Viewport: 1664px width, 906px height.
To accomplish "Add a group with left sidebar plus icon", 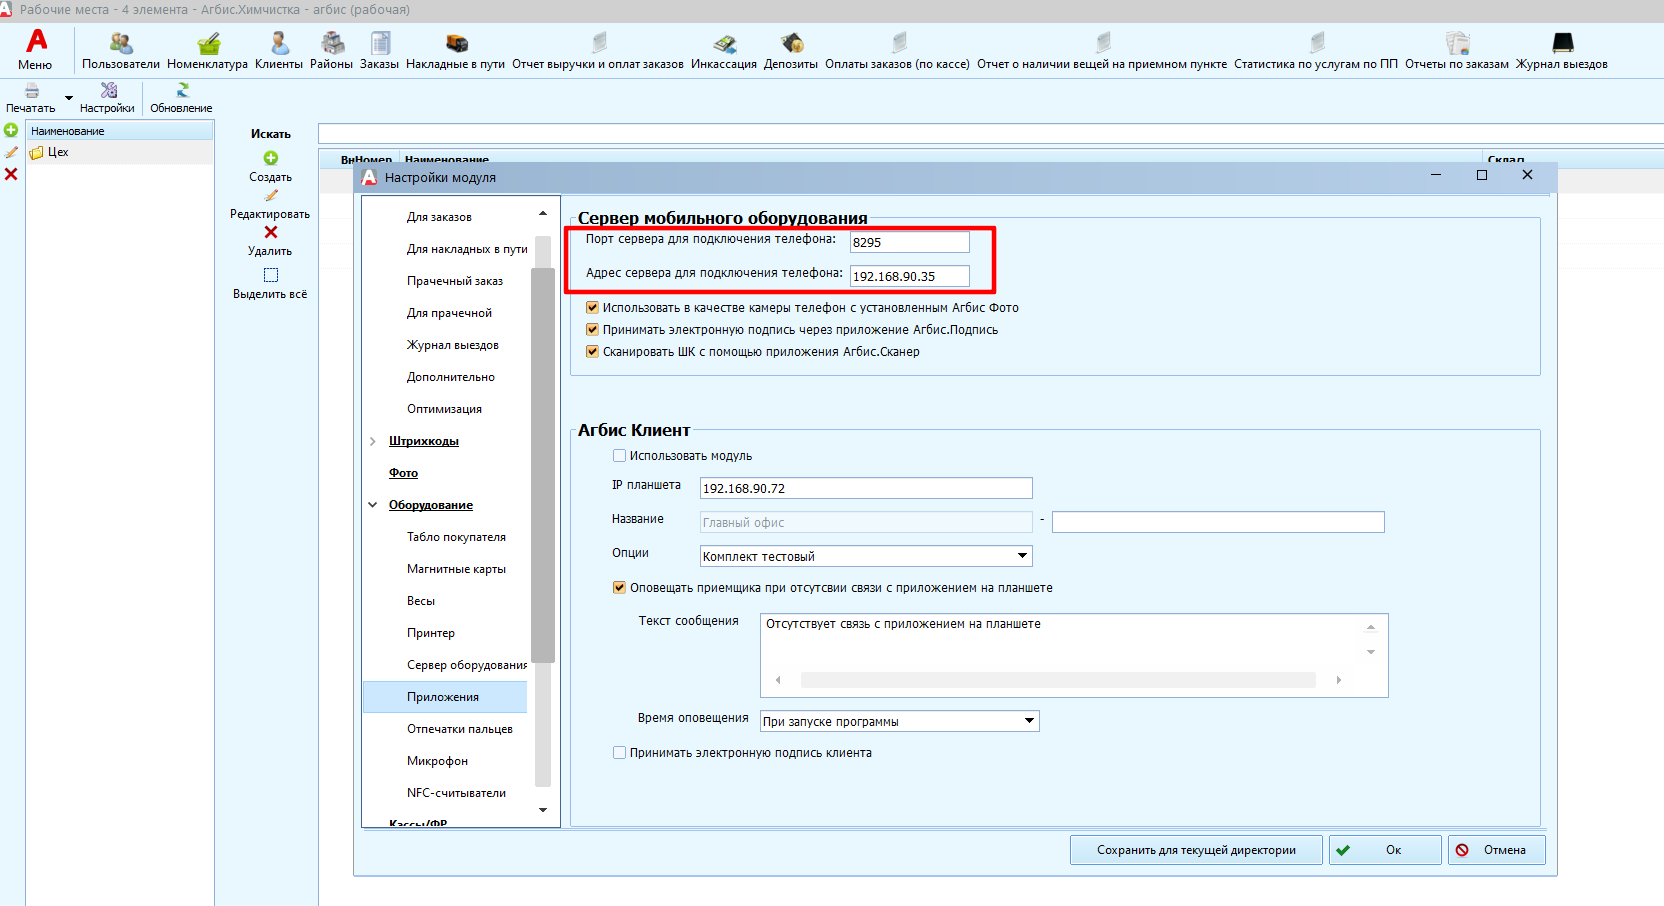I will pos(11,130).
